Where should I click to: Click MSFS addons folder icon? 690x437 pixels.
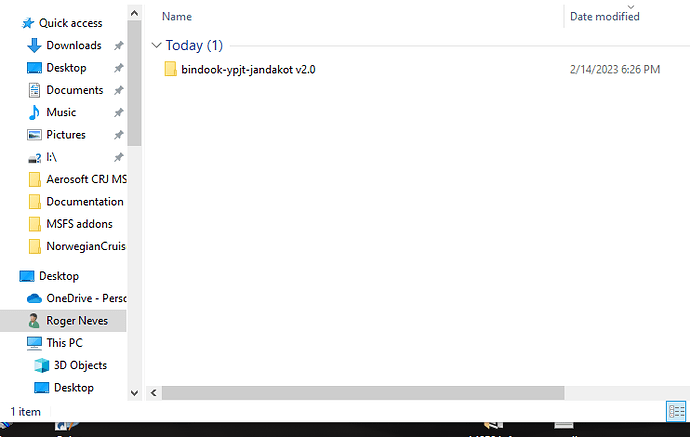(x=34, y=224)
